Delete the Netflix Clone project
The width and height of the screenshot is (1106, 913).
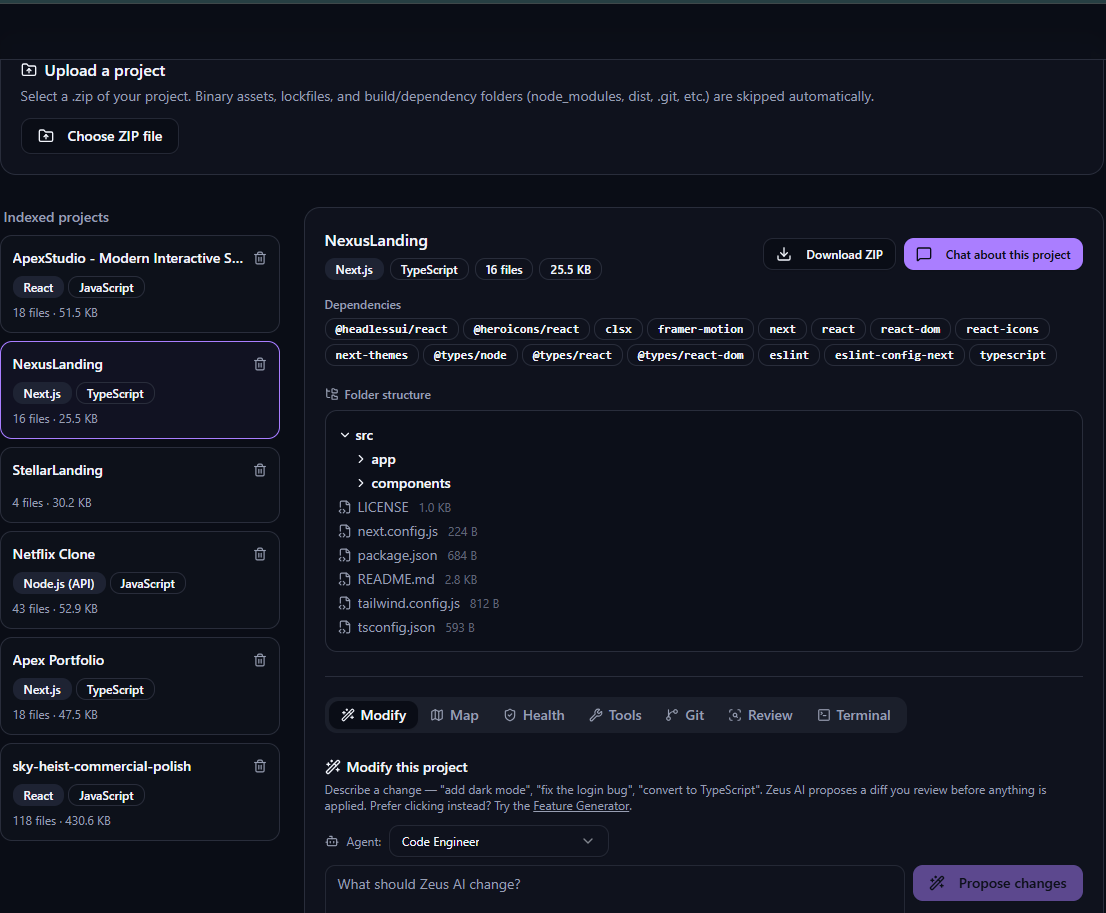(x=260, y=554)
